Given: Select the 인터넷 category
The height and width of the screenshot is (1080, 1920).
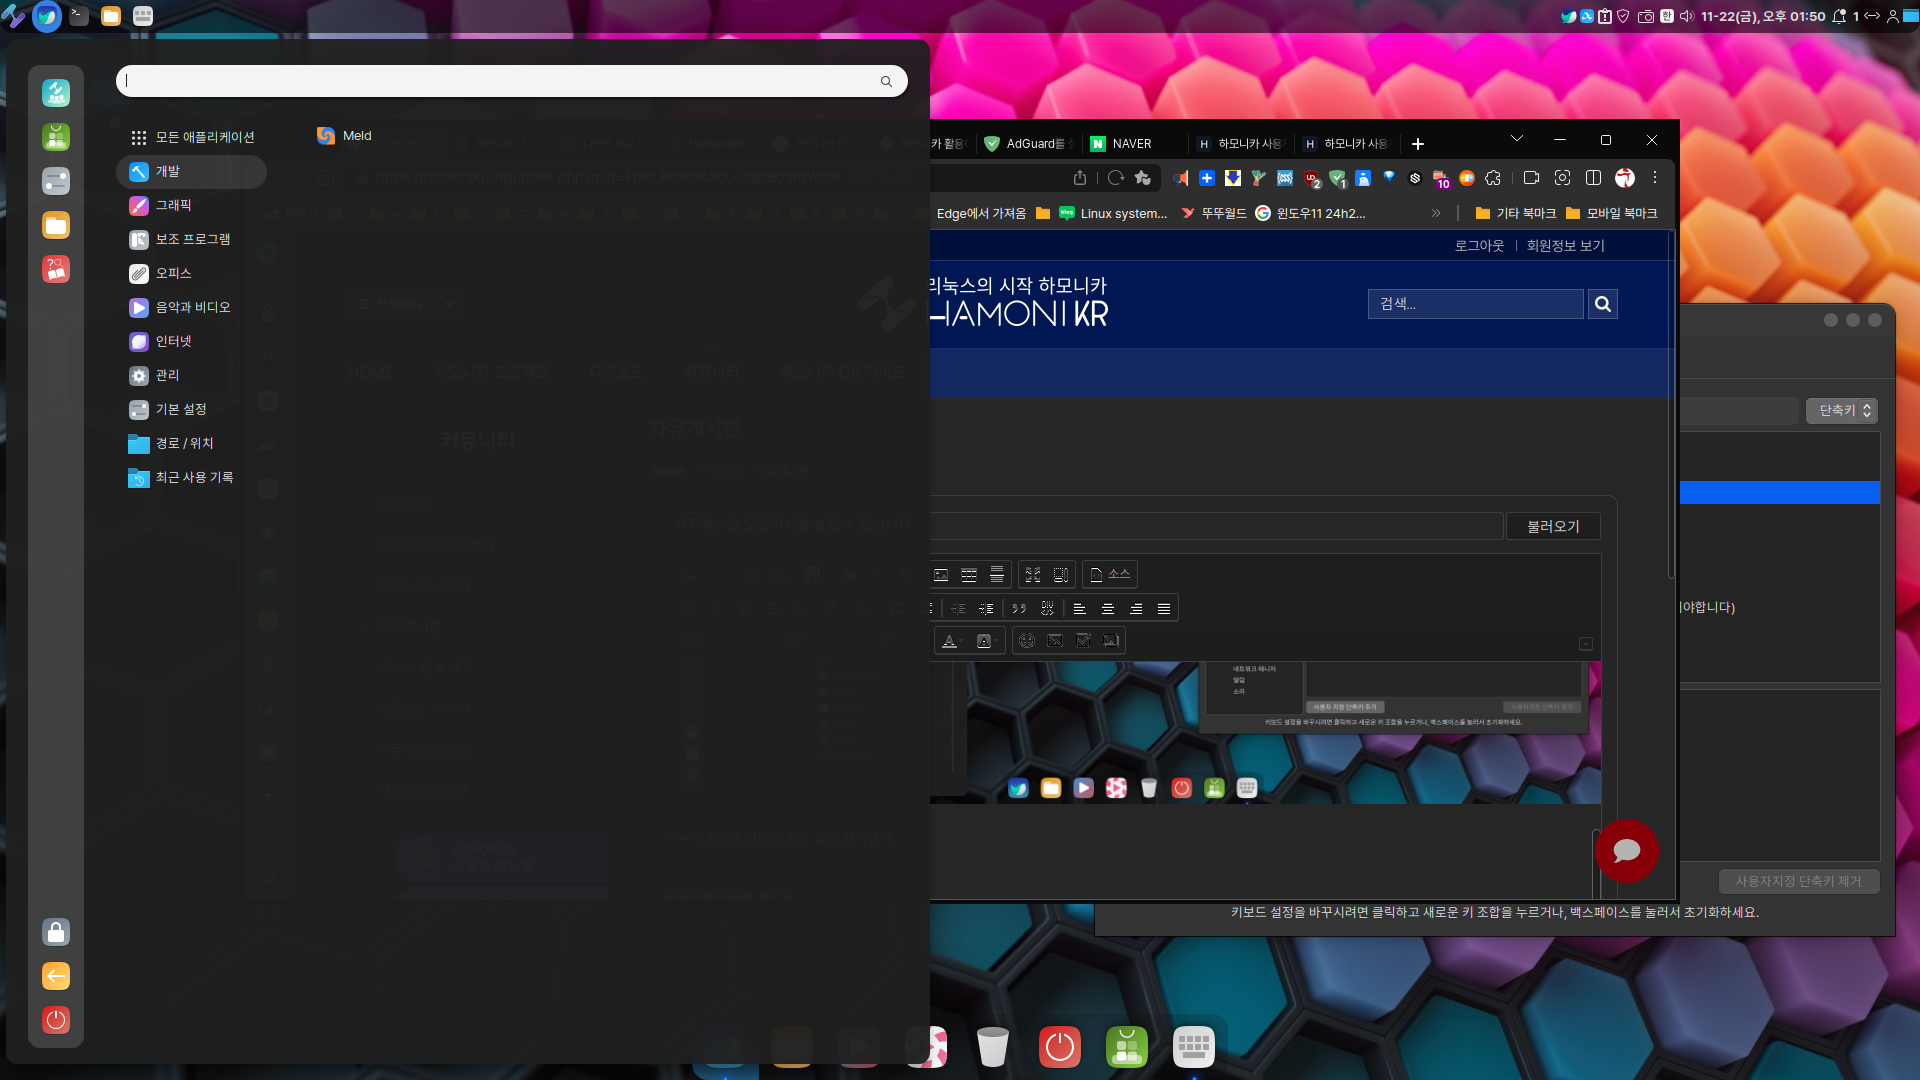Looking at the screenshot, I should point(192,342).
